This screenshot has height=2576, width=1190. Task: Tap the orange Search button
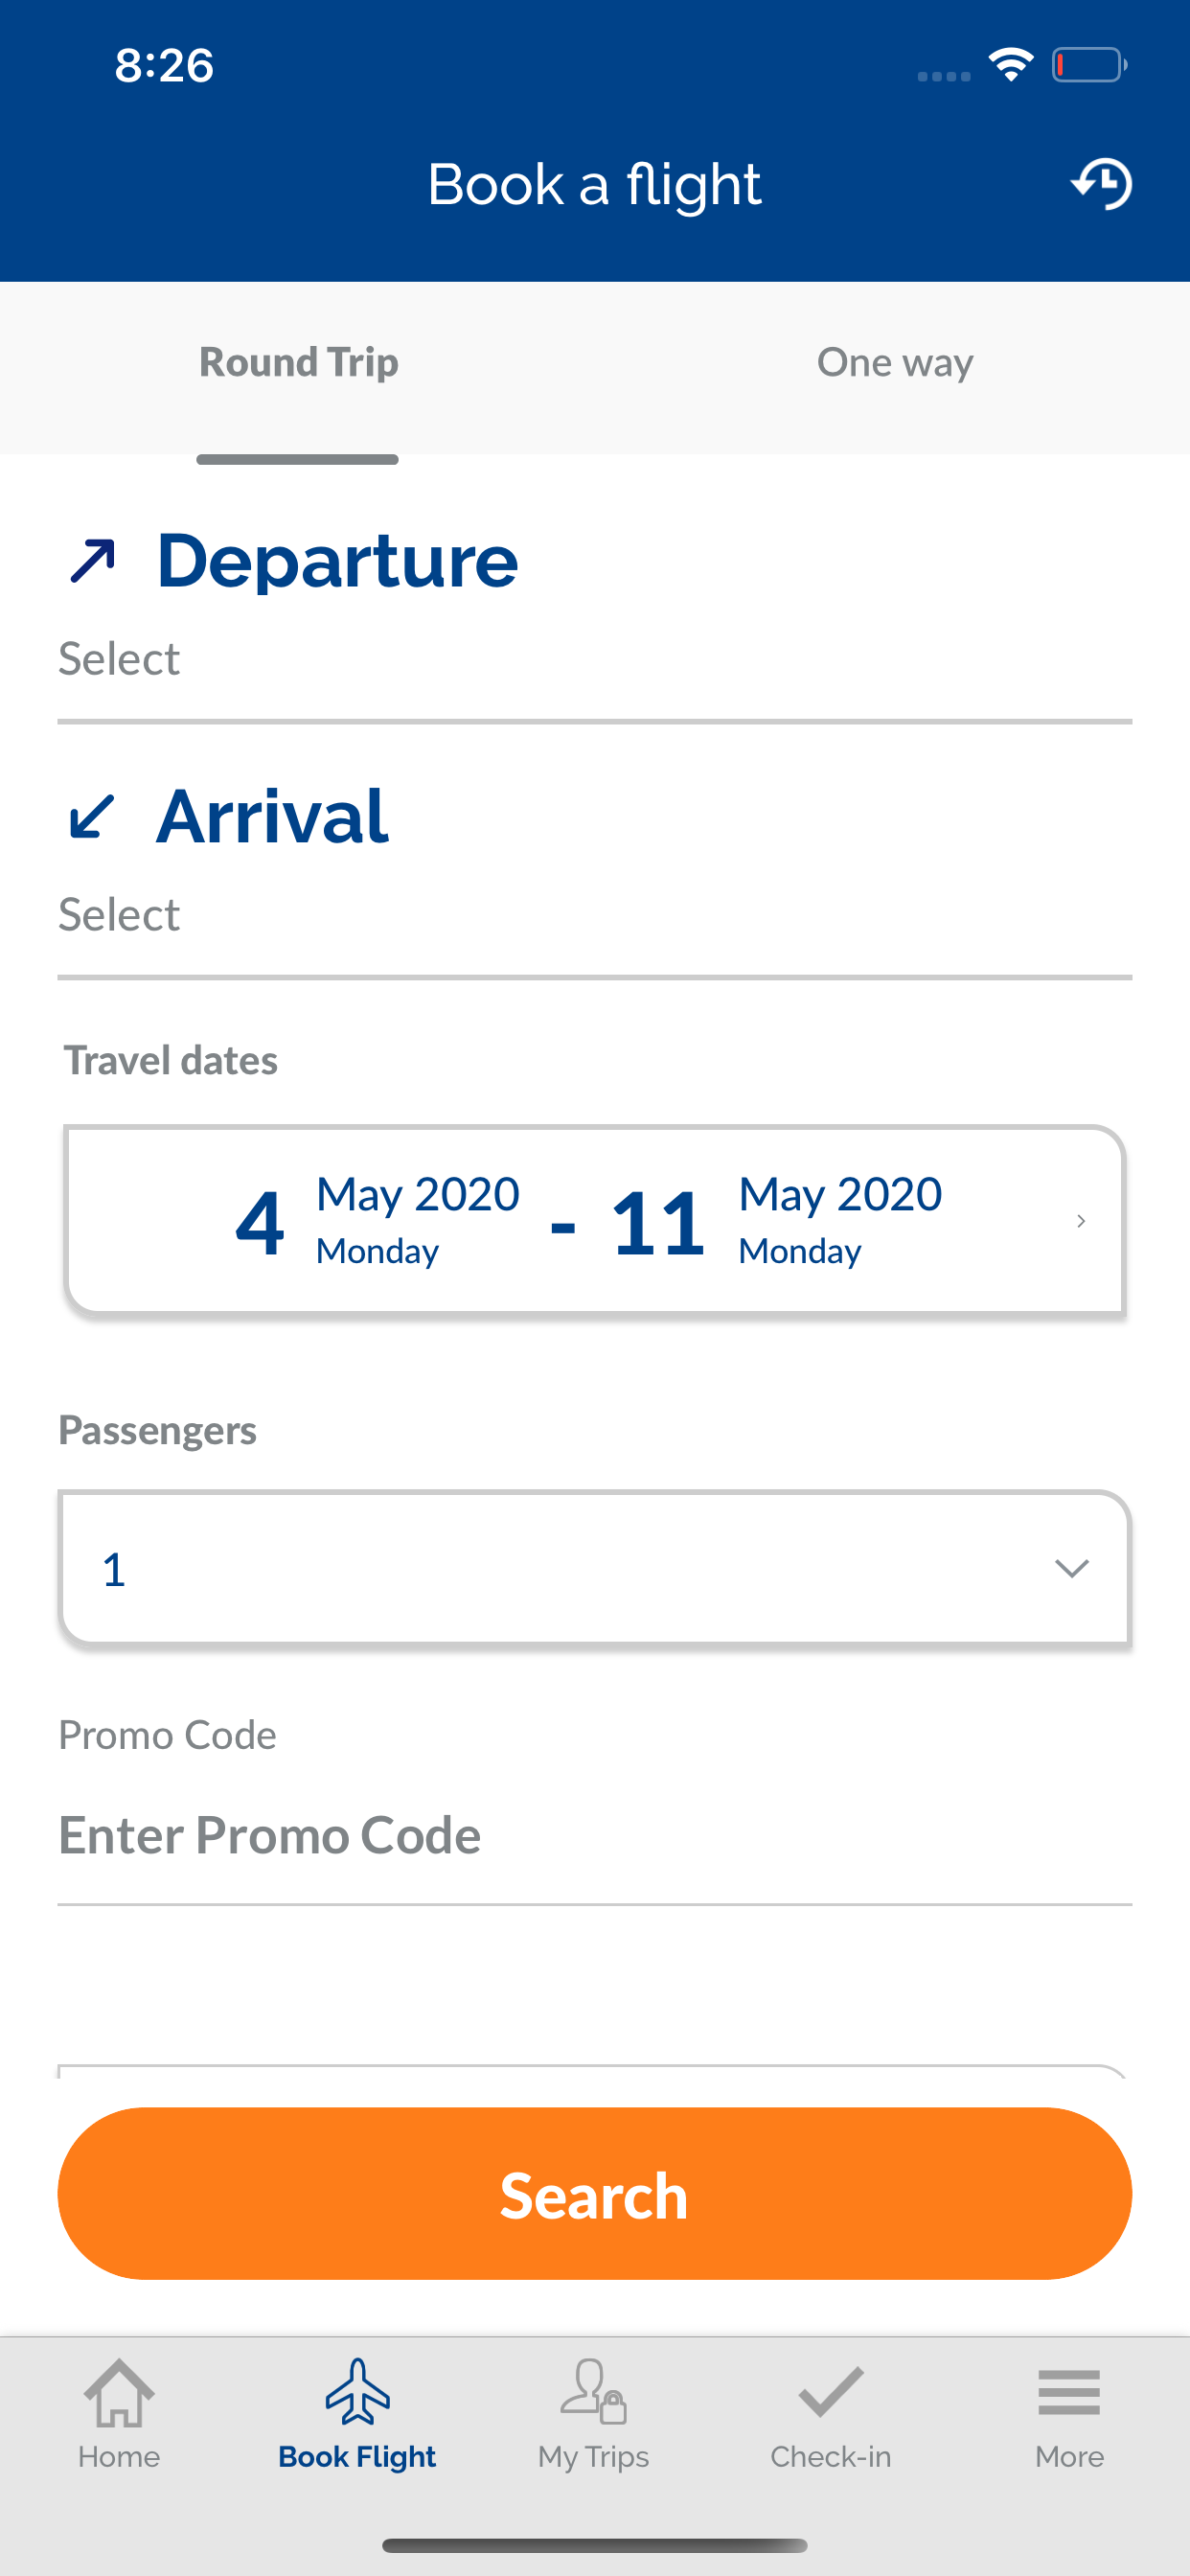[595, 2194]
